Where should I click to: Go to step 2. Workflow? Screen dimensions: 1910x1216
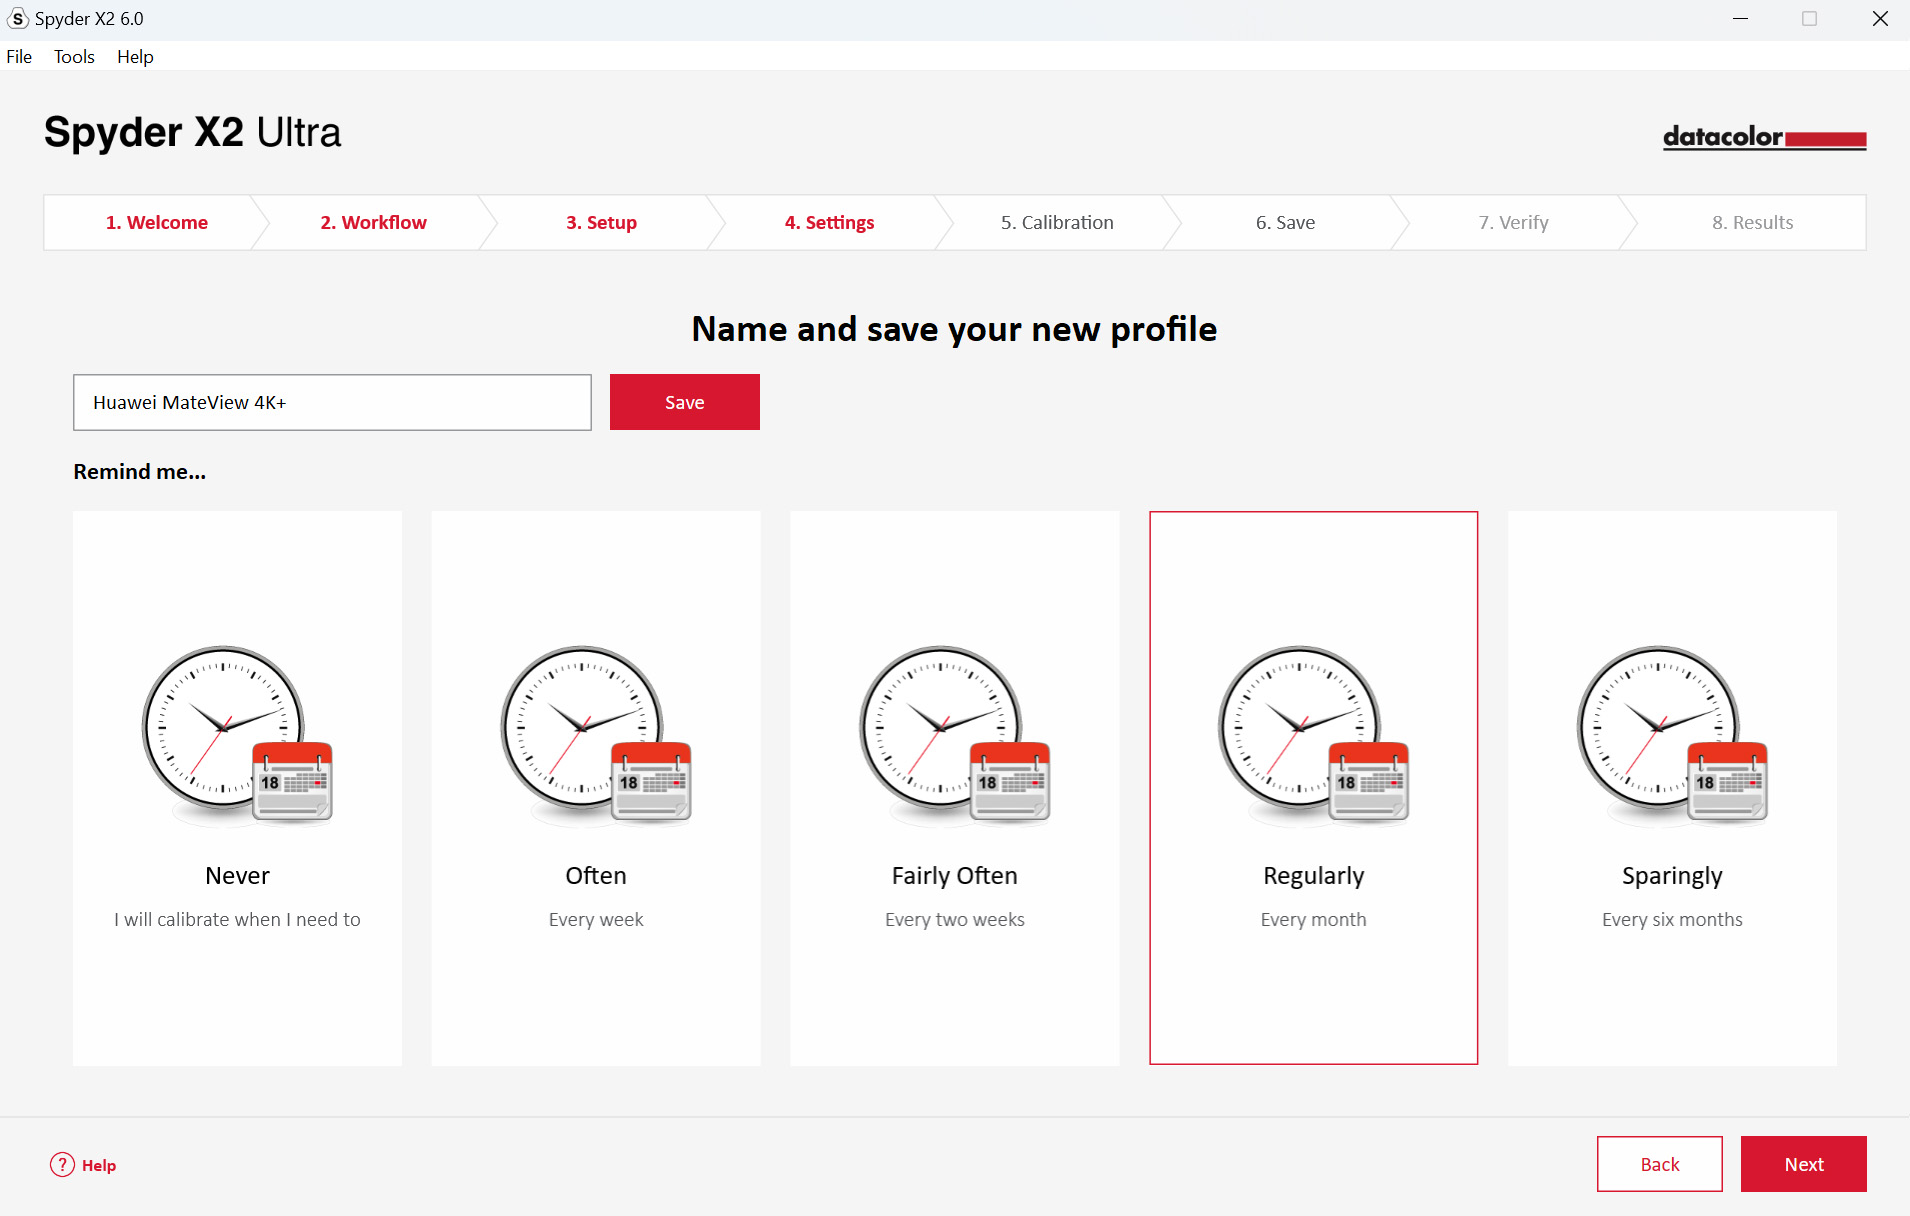[374, 222]
